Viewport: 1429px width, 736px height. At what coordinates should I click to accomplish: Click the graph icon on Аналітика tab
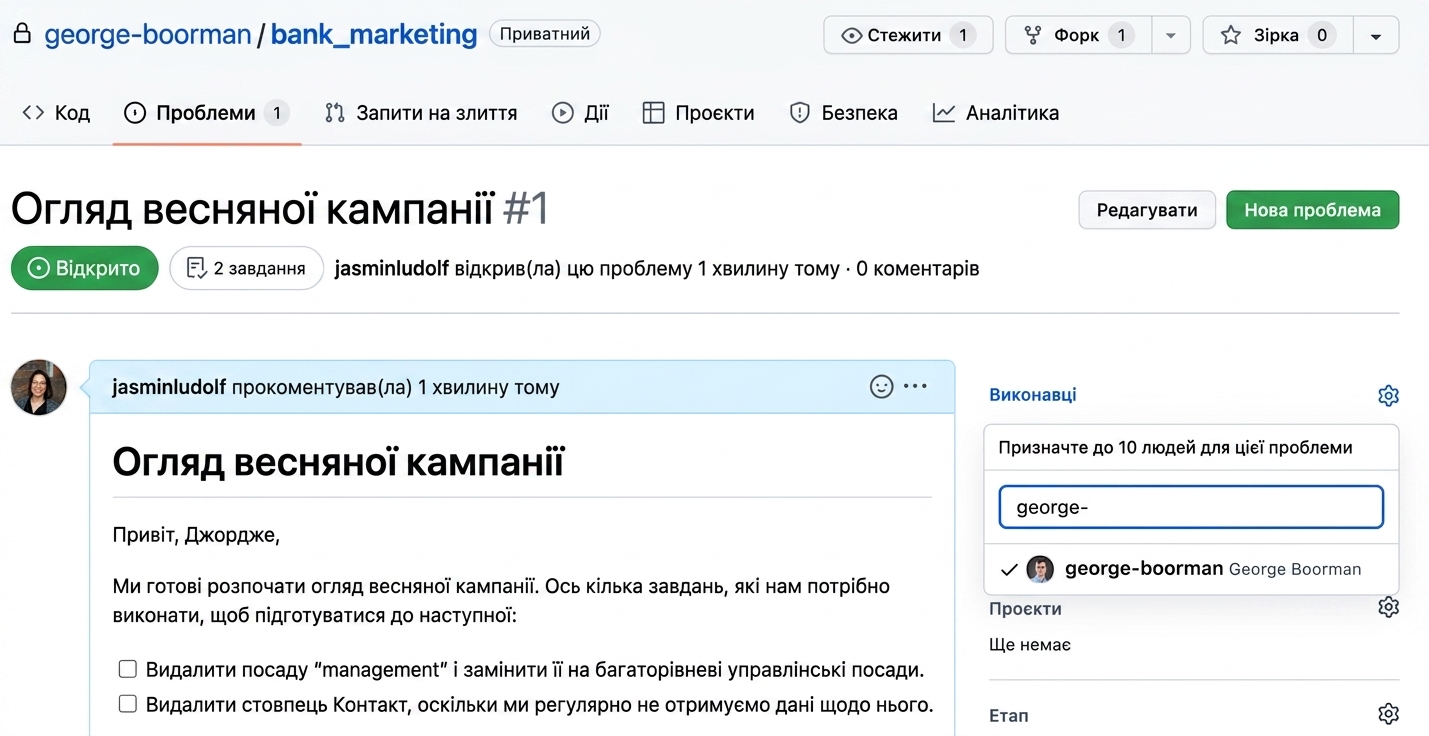(x=943, y=113)
